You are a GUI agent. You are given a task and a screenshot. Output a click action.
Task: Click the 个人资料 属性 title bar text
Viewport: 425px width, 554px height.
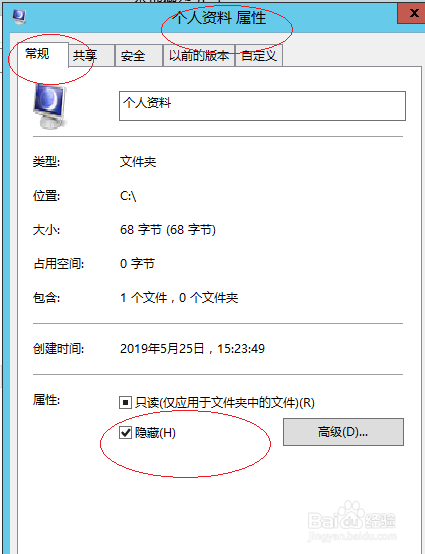coord(219,18)
